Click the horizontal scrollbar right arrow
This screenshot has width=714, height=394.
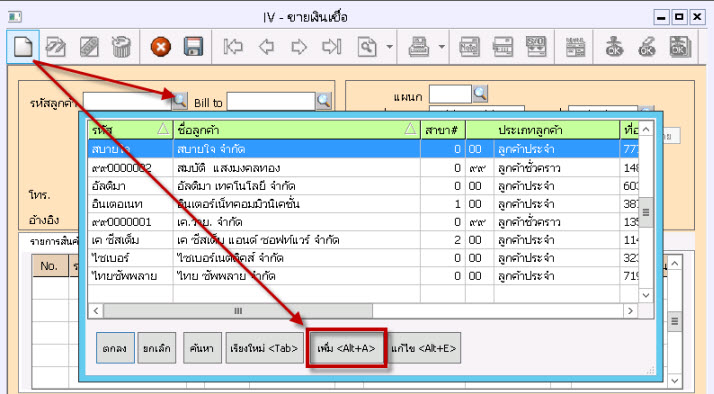[630, 311]
